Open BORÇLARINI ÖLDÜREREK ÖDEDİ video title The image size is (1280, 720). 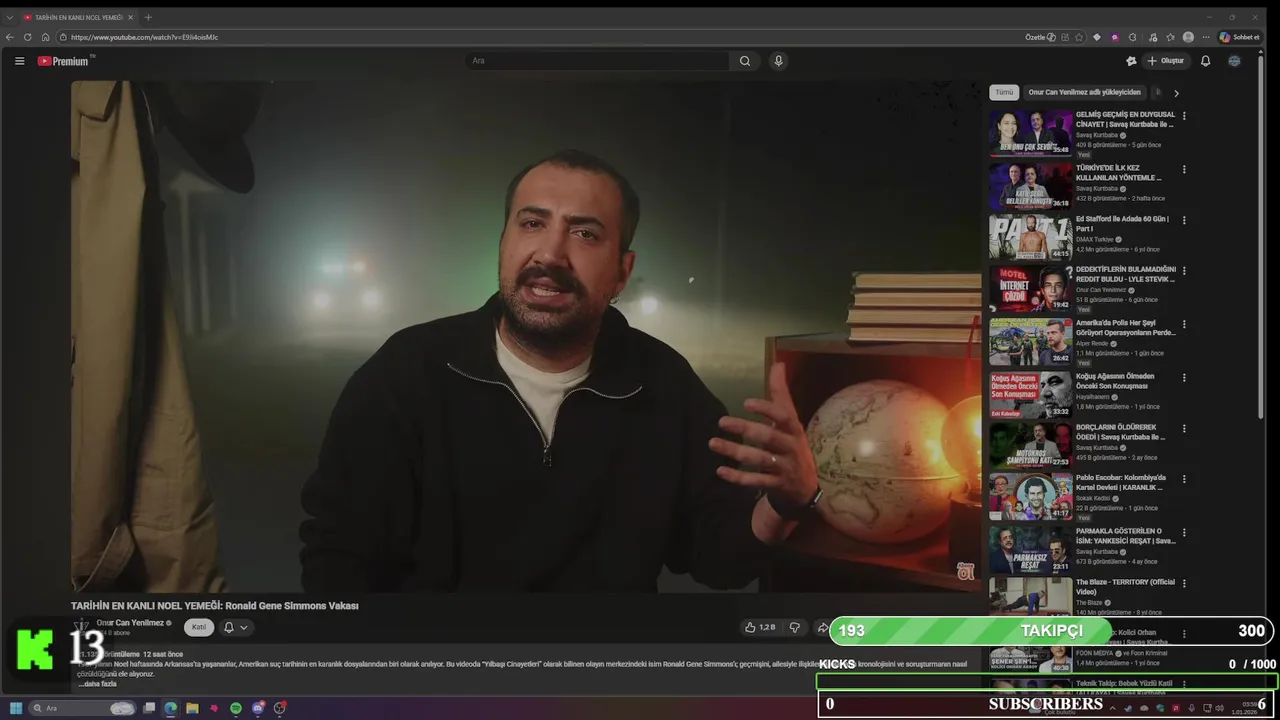[x=1120, y=432]
